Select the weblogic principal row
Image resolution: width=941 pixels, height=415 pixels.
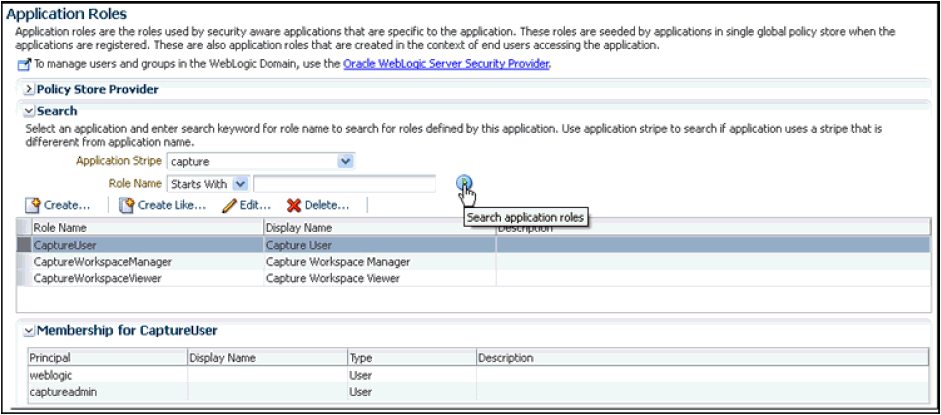click(478, 375)
